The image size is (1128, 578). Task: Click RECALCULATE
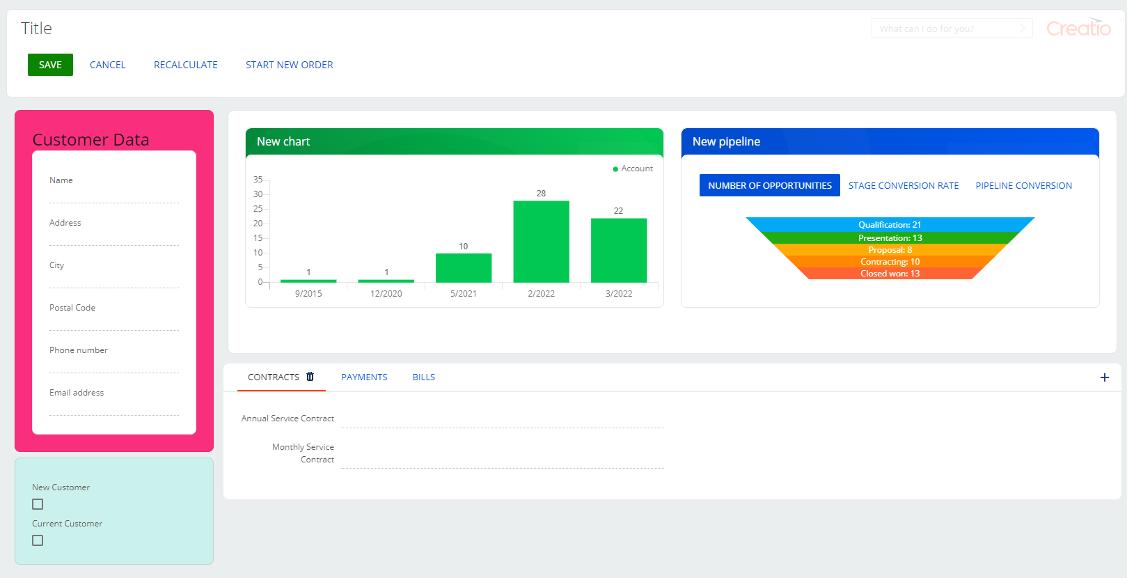click(185, 64)
